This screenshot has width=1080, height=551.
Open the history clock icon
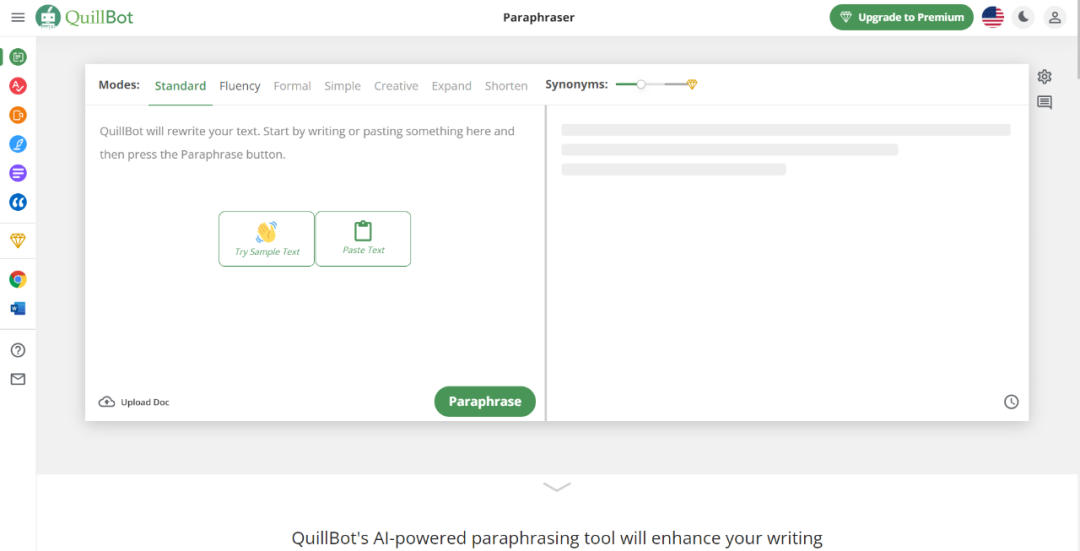pos(1011,402)
